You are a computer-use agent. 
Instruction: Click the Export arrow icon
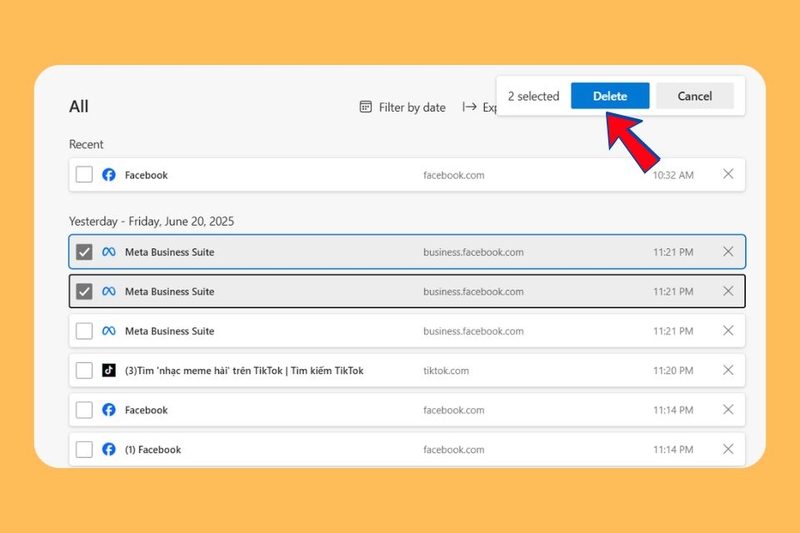(x=469, y=107)
